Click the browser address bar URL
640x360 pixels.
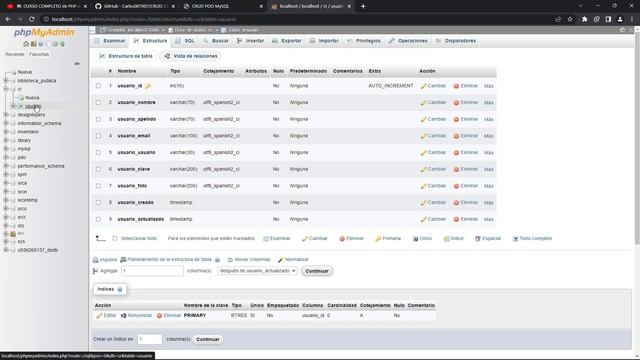click(144, 19)
